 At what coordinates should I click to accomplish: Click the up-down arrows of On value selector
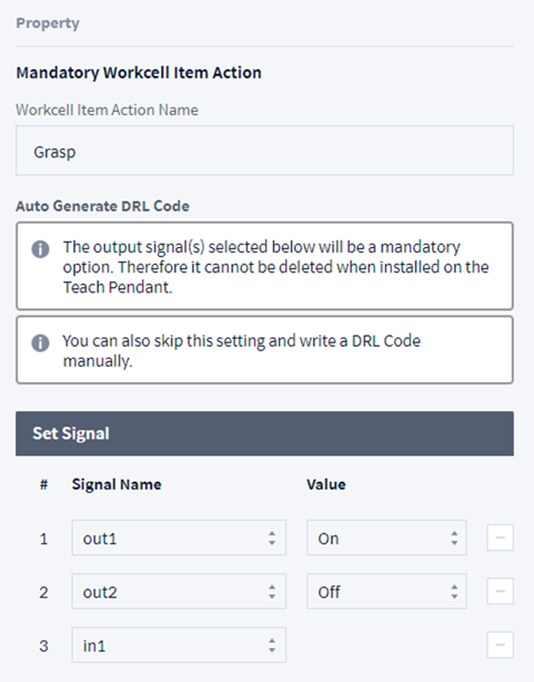[x=454, y=538]
